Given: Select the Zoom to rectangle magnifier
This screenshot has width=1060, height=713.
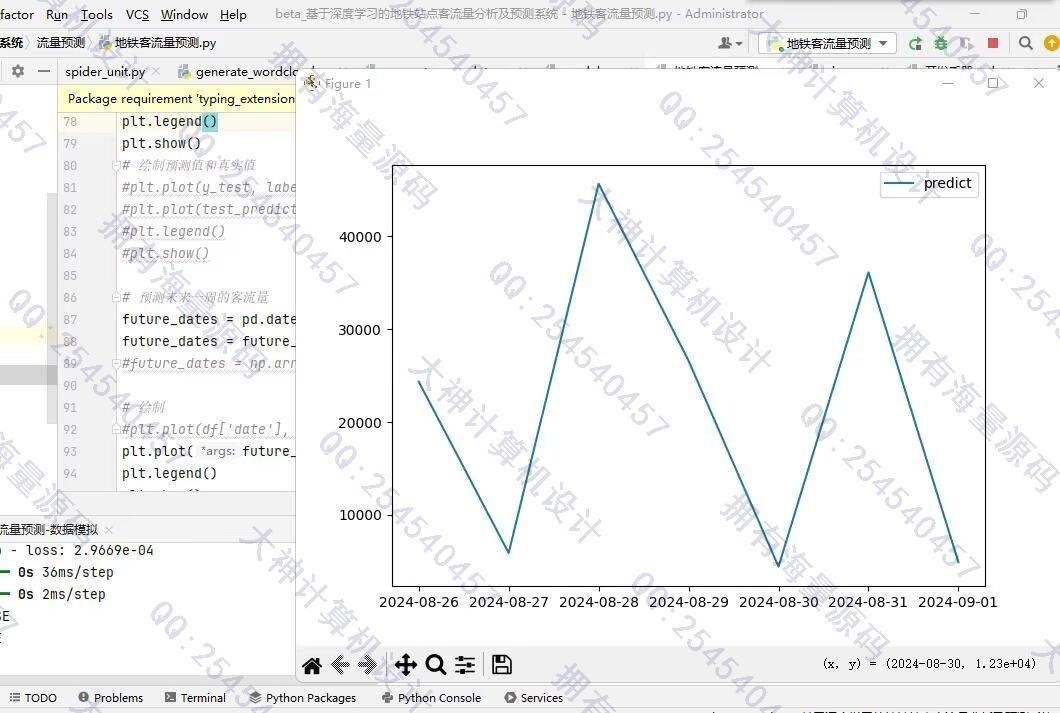Looking at the screenshot, I should [x=436, y=665].
